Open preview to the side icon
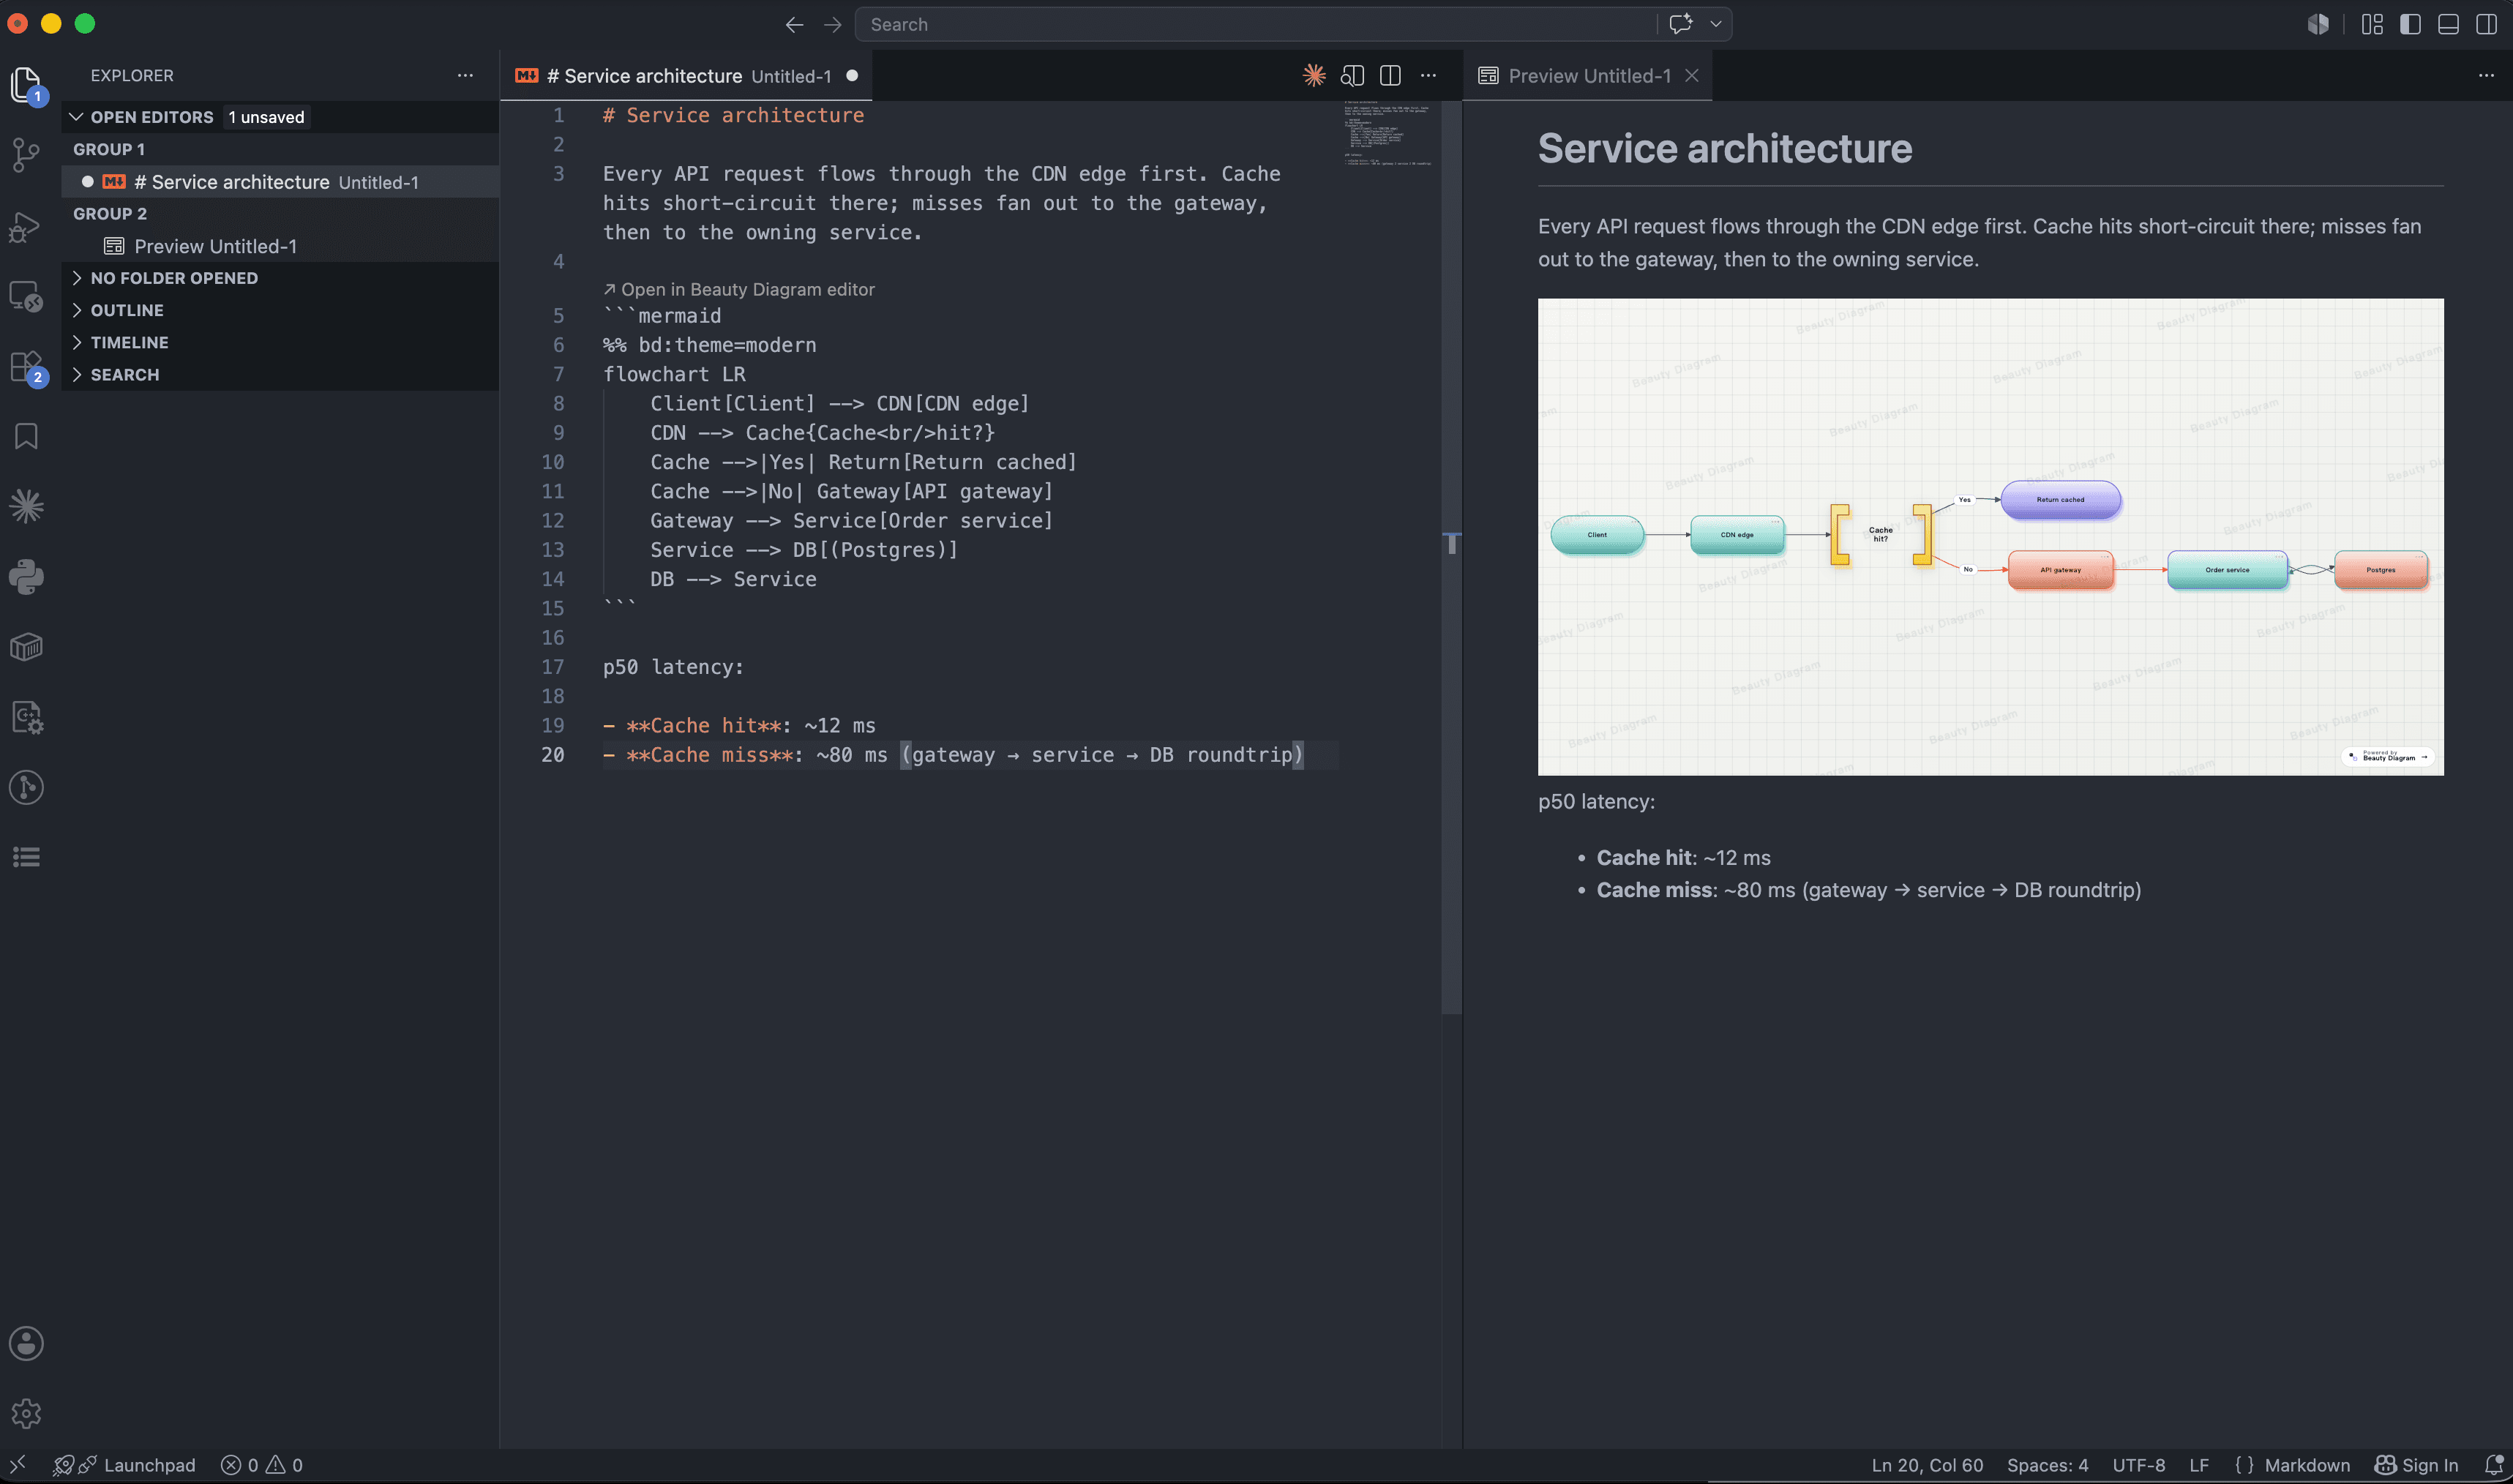Screen dimensions: 2513x1484 [x=1352, y=75]
